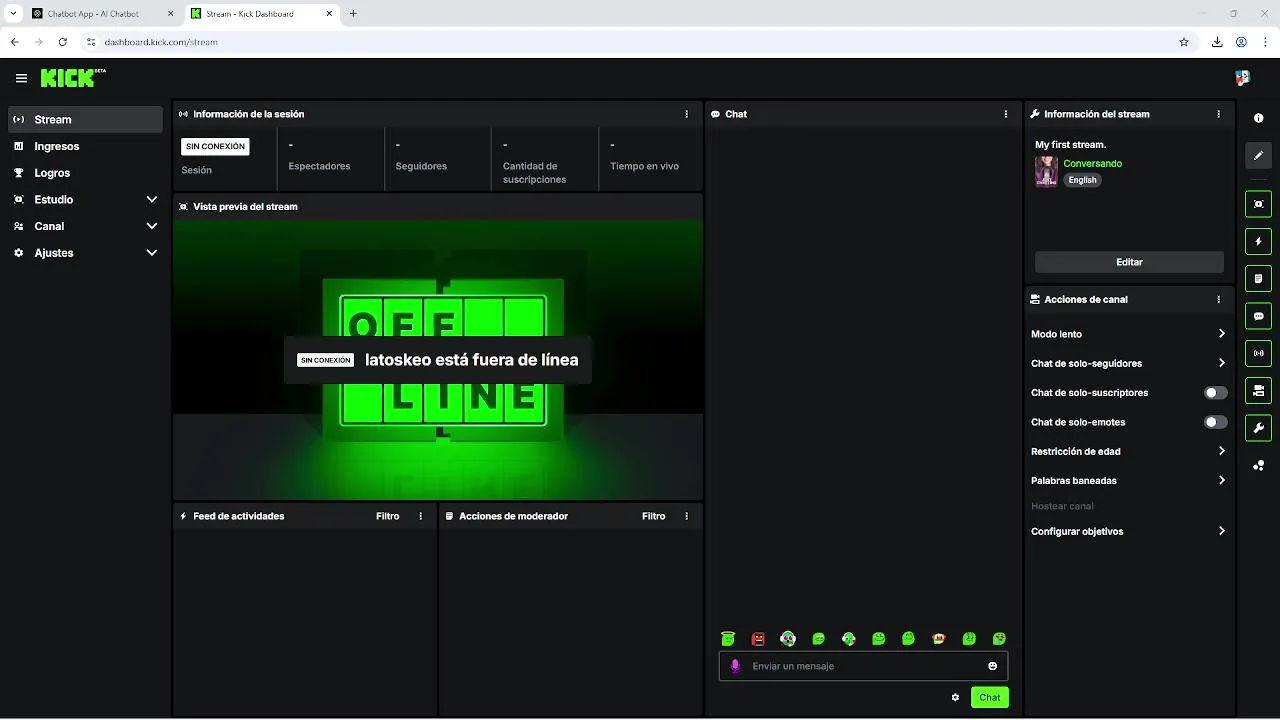The height and width of the screenshot is (720, 1280).
Task: Toggle the lightning activity feed icon in the right sidebar
Action: click(1258, 241)
